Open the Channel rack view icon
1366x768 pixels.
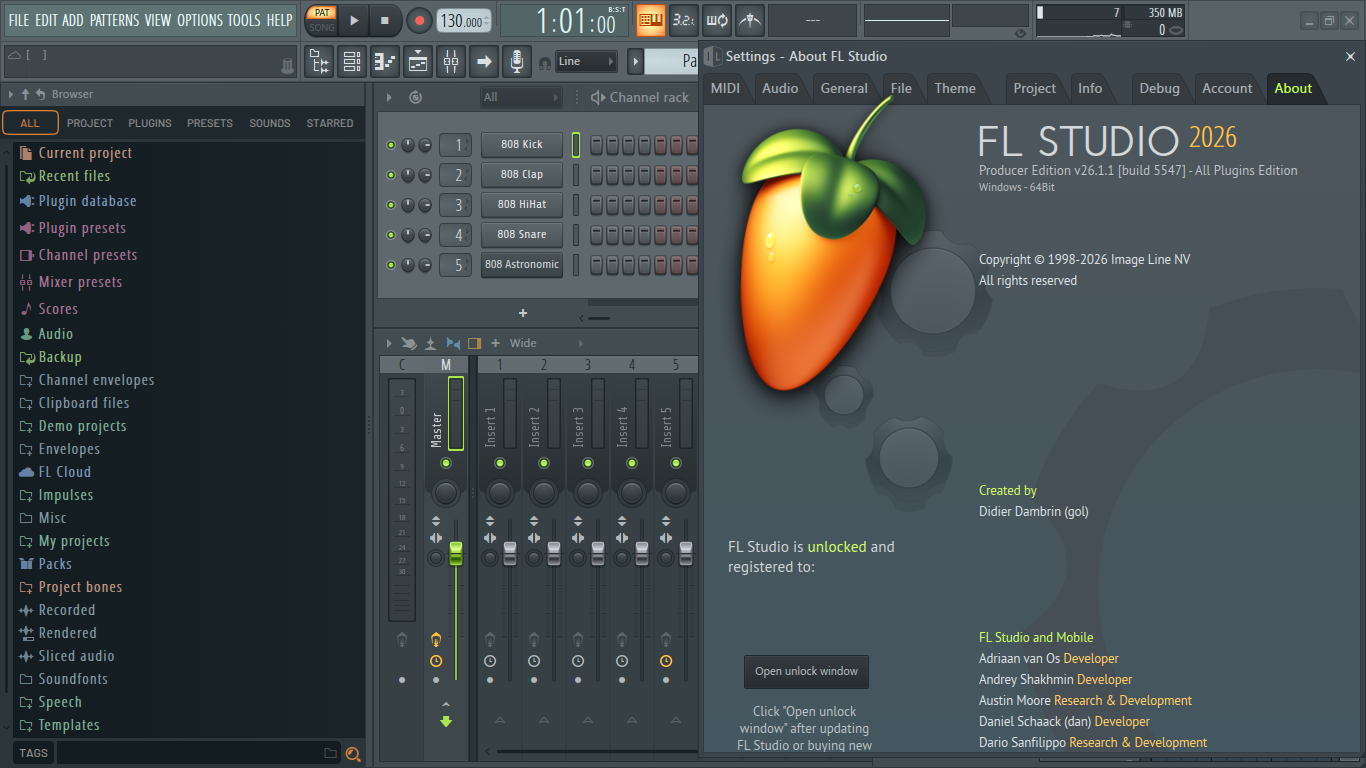(352, 62)
